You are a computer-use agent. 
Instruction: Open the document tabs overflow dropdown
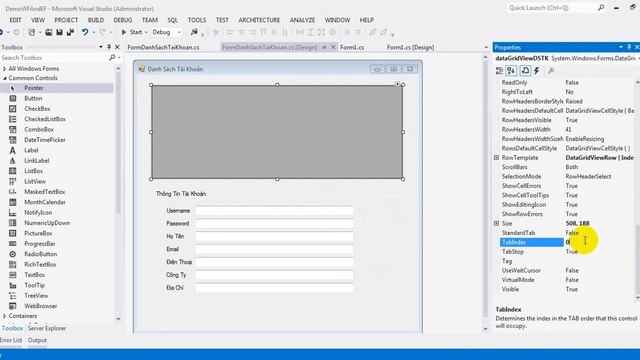(x=486, y=47)
